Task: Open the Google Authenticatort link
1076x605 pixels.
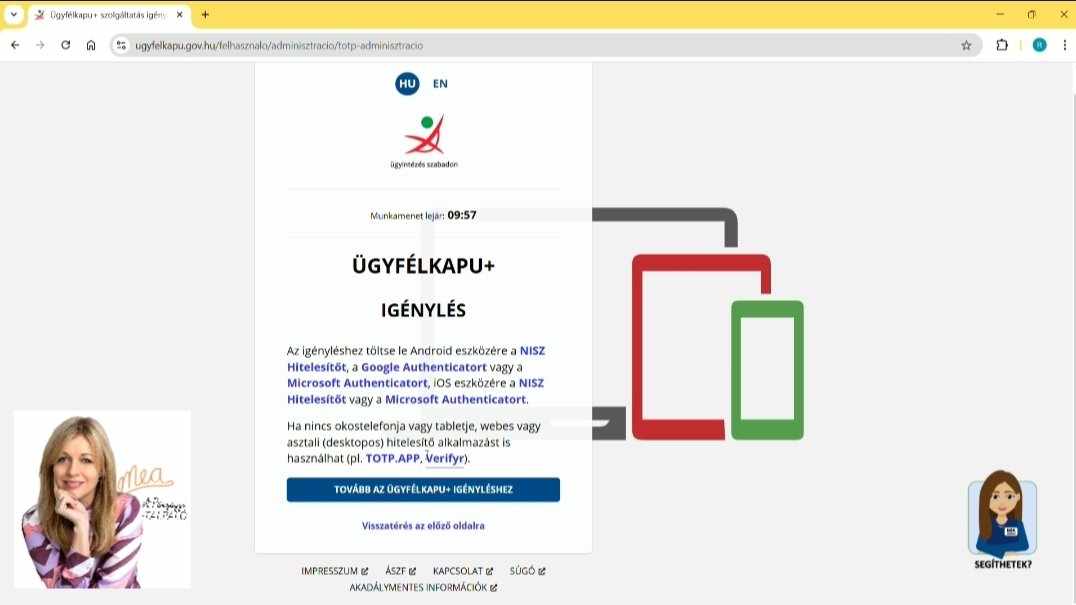Action: (x=423, y=367)
